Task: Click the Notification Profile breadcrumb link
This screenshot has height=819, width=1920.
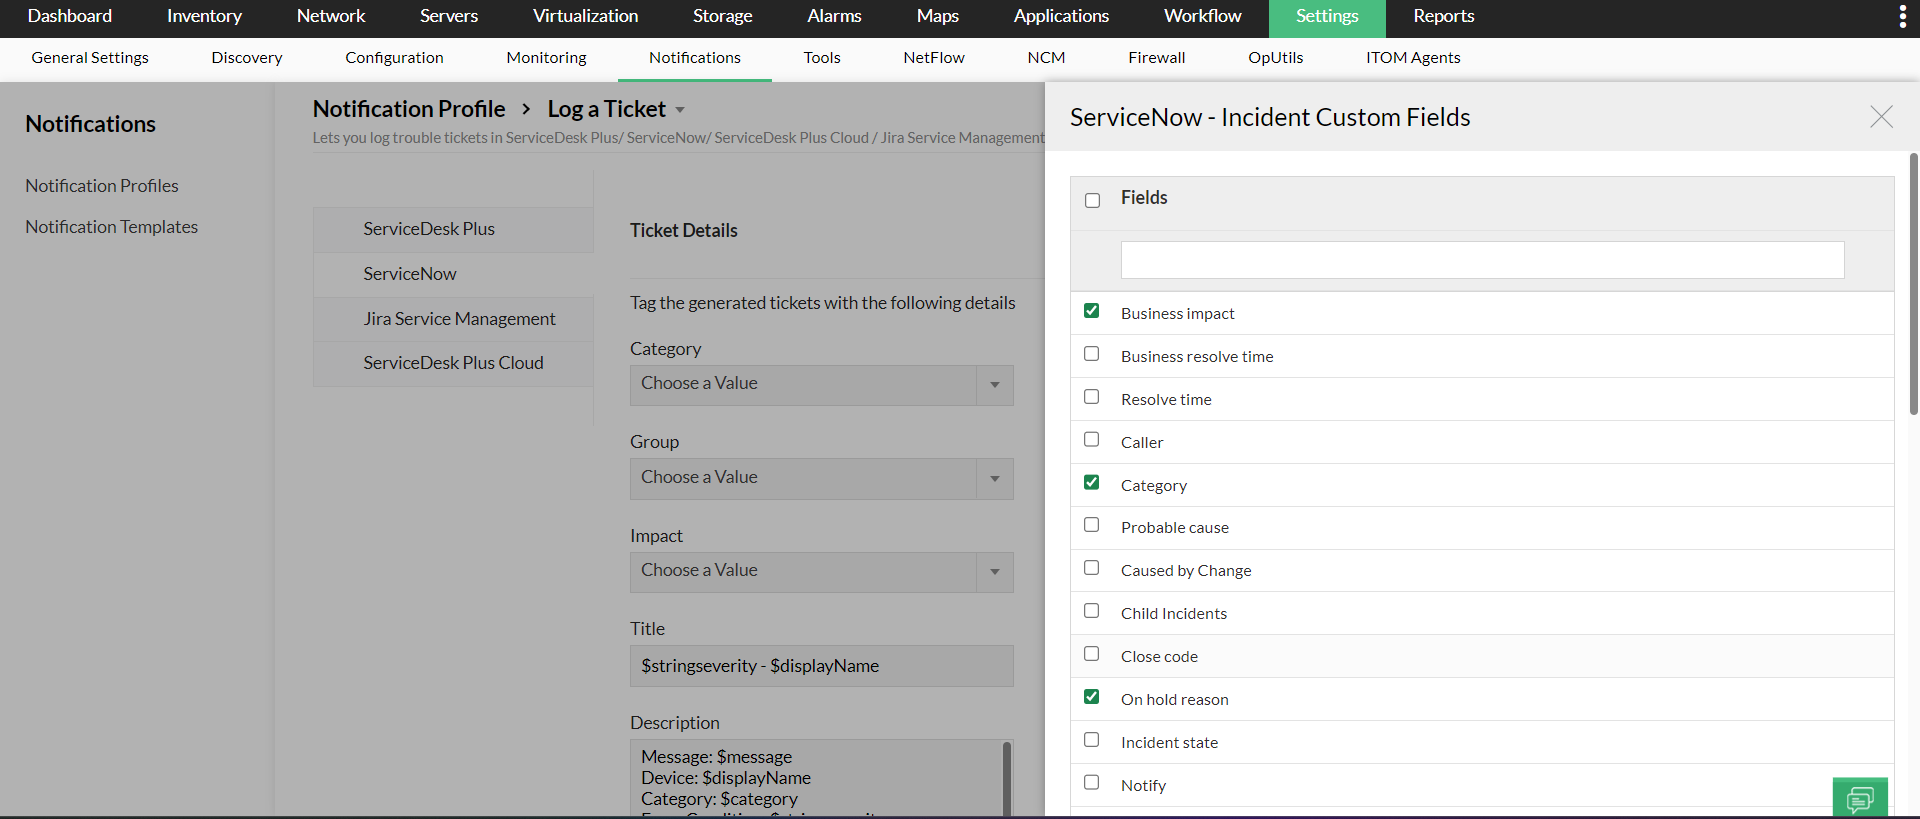Action: pyautogui.click(x=409, y=109)
